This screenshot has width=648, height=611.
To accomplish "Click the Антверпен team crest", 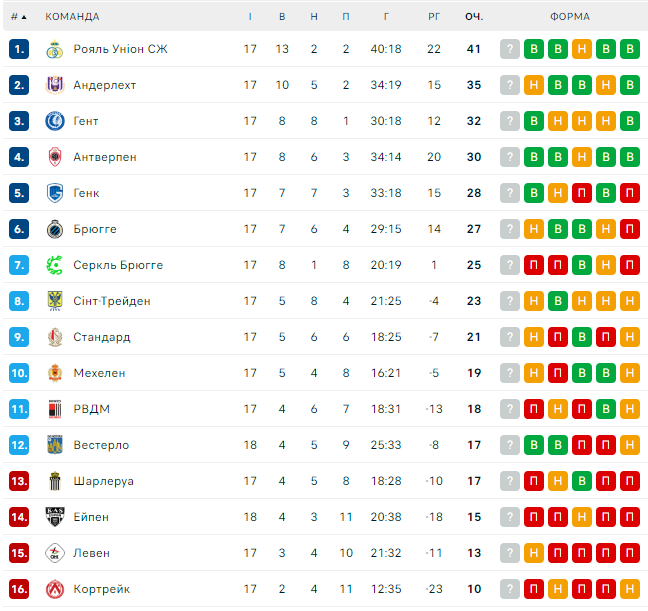I will click(x=55, y=157).
